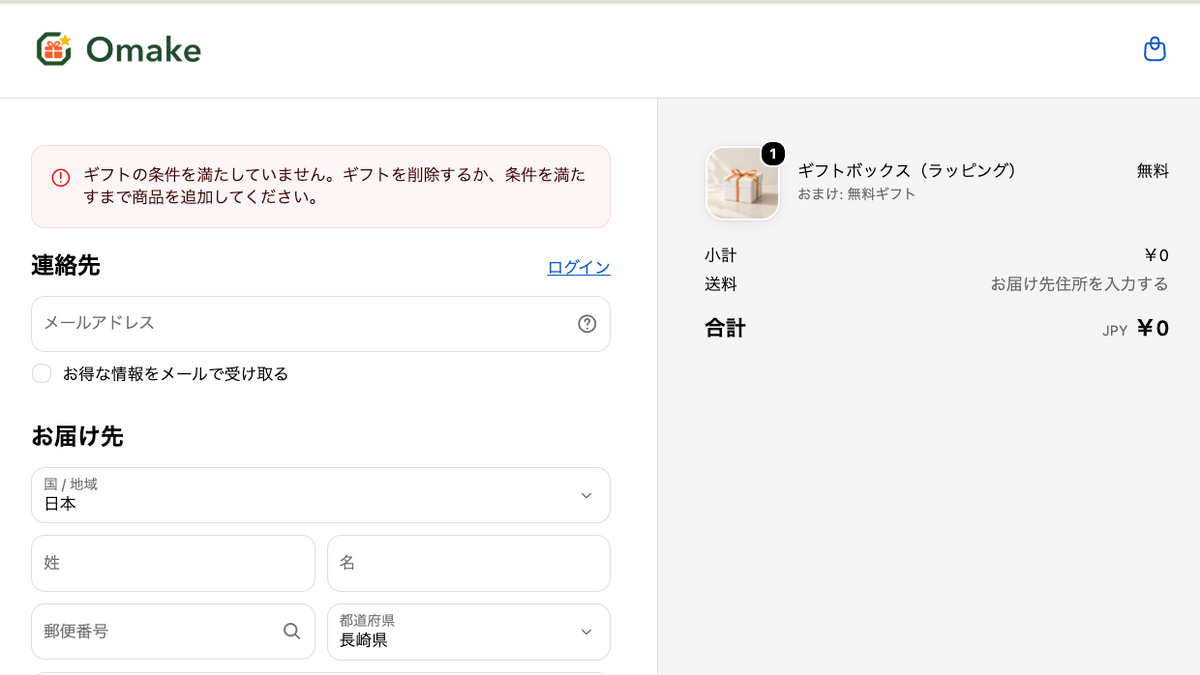Focus the 名 first name field
The width and height of the screenshot is (1200, 675).
point(469,563)
